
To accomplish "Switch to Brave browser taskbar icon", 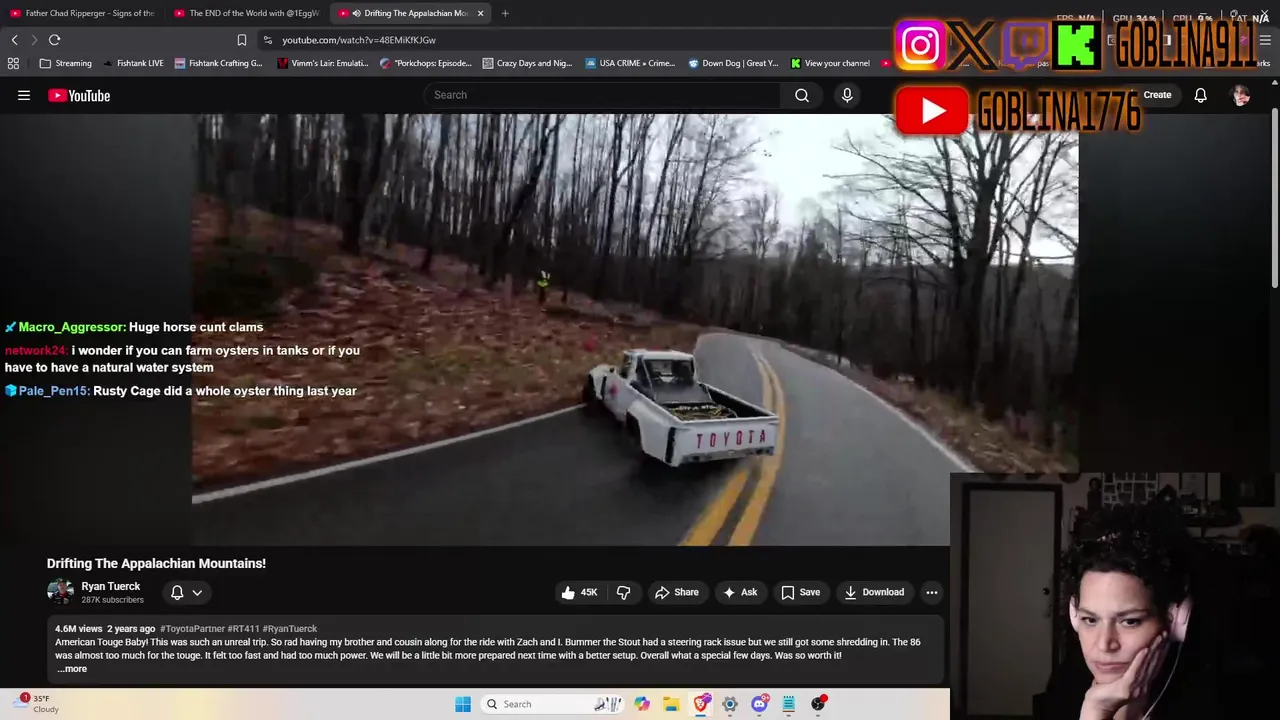I will (701, 704).
